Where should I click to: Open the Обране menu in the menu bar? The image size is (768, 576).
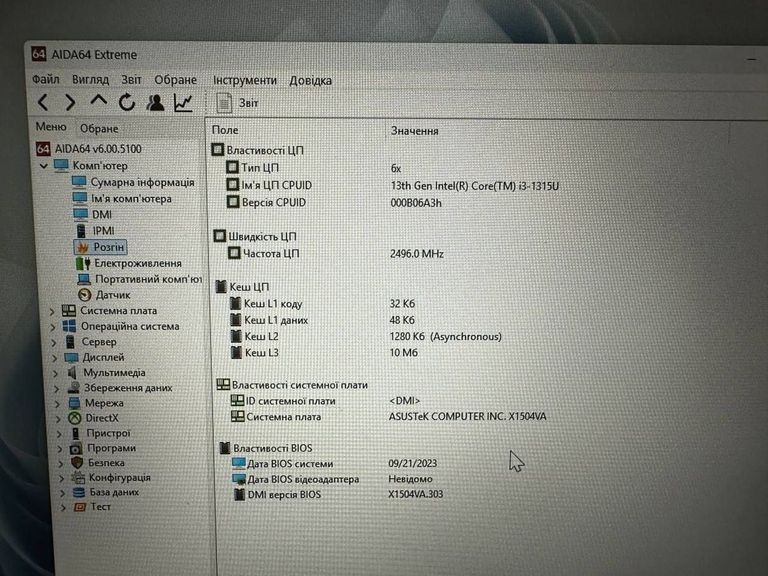click(175, 80)
